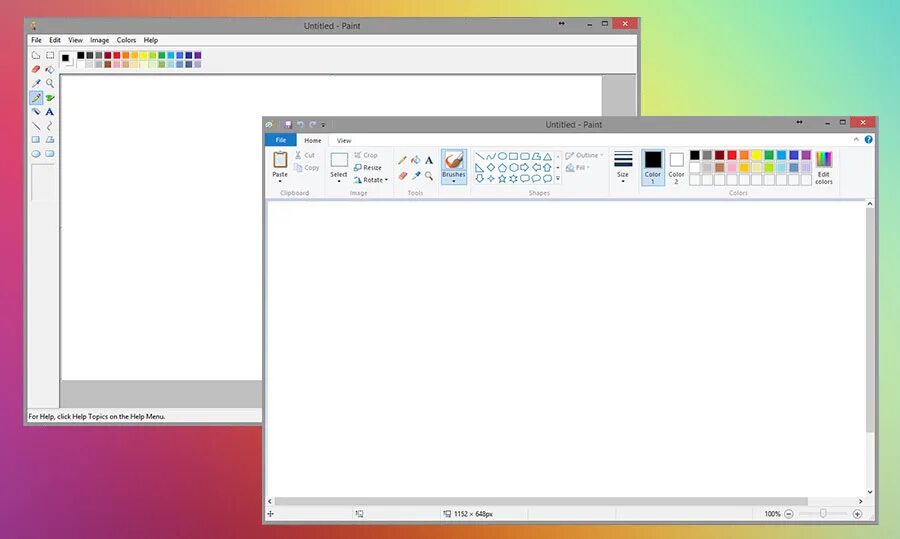
Task: Open Paint Help question mark icon
Action: tap(868, 139)
